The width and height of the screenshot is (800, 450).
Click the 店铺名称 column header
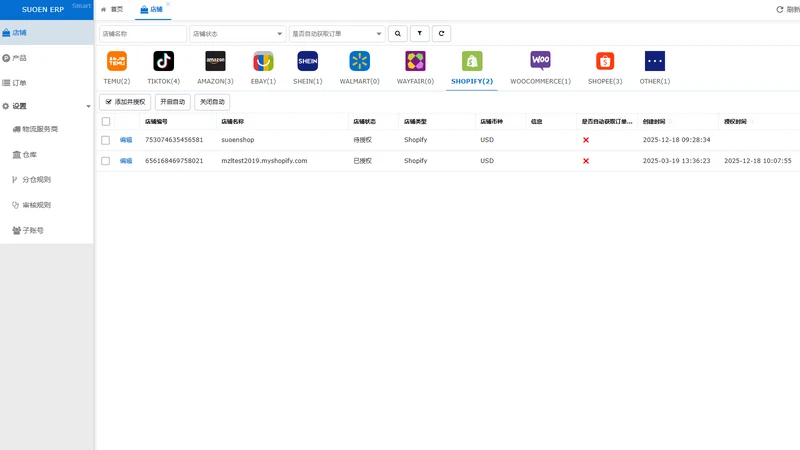(233, 121)
